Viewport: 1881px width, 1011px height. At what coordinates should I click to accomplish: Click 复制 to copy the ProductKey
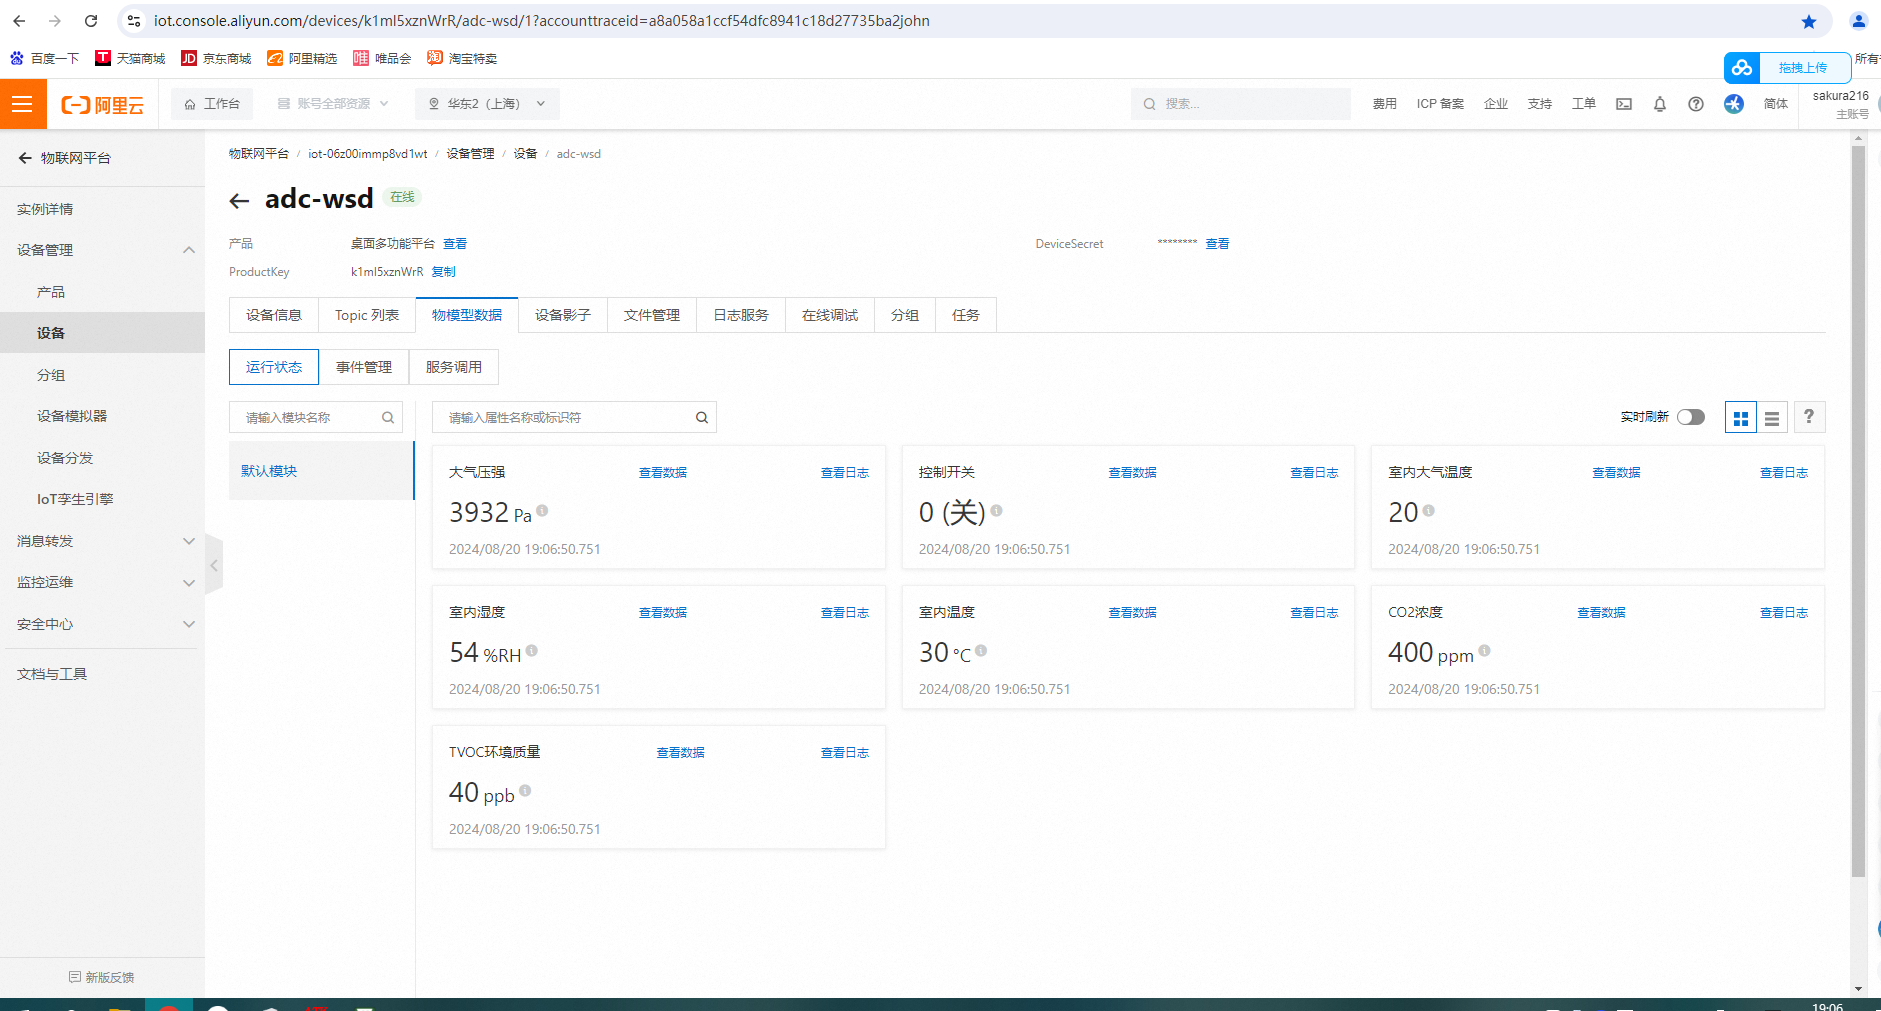(443, 272)
